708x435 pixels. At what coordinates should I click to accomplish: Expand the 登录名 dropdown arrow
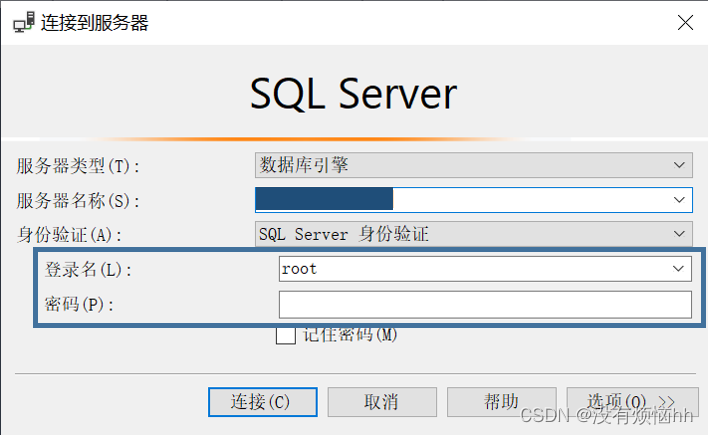[x=678, y=269]
